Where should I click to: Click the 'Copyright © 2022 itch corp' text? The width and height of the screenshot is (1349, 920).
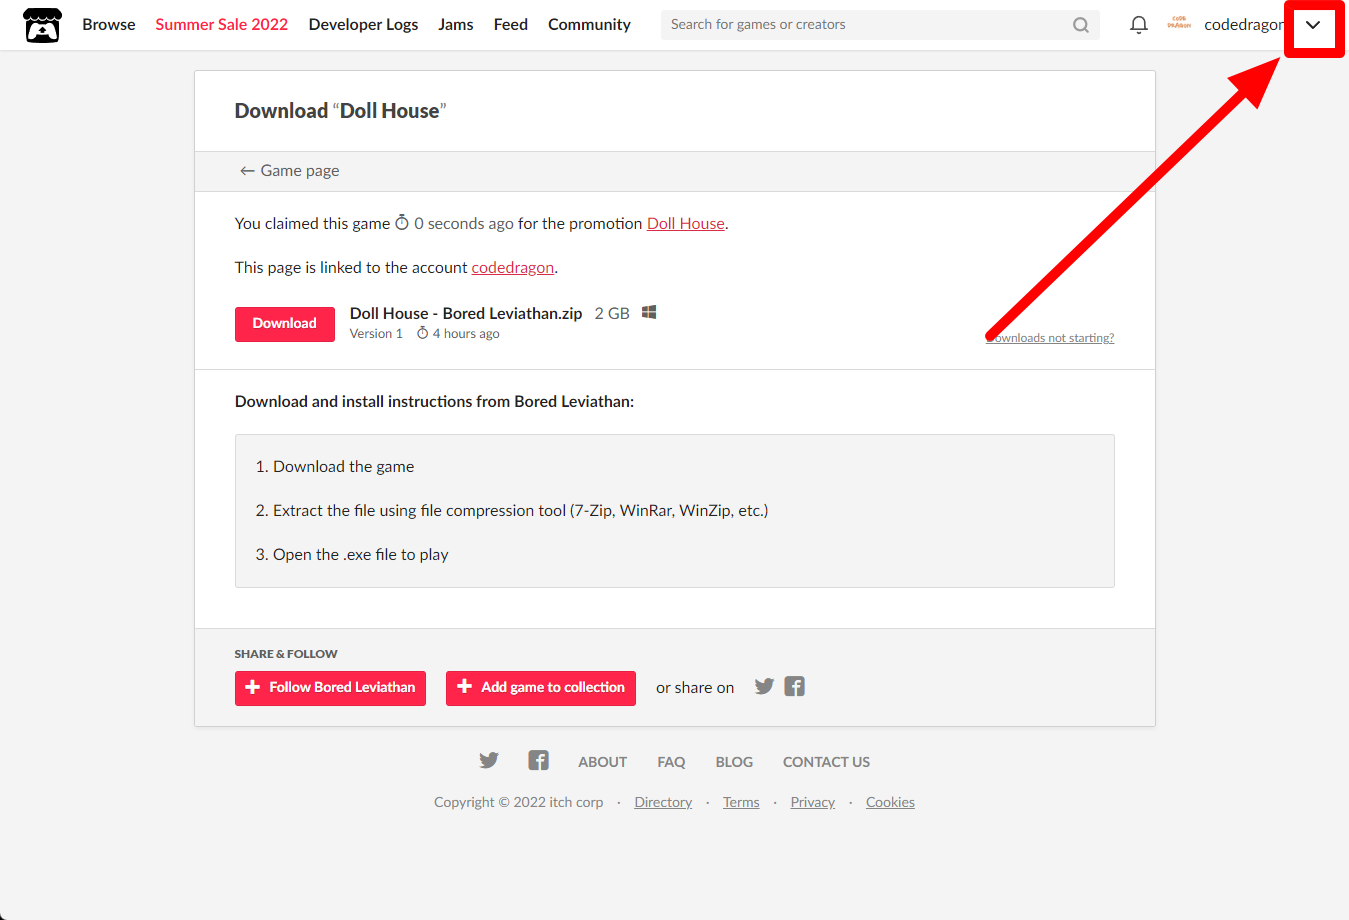click(x=518, y=802)
